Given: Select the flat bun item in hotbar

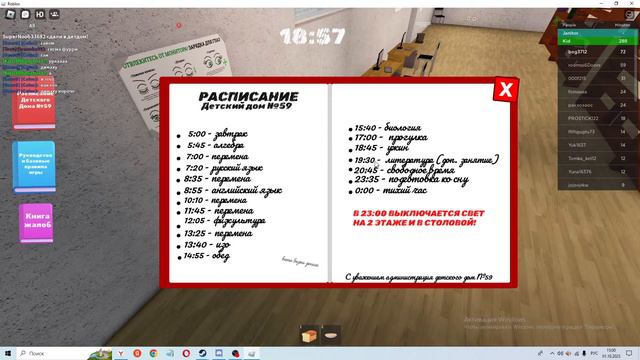Looking at the screenshot, I should (331, 336).
